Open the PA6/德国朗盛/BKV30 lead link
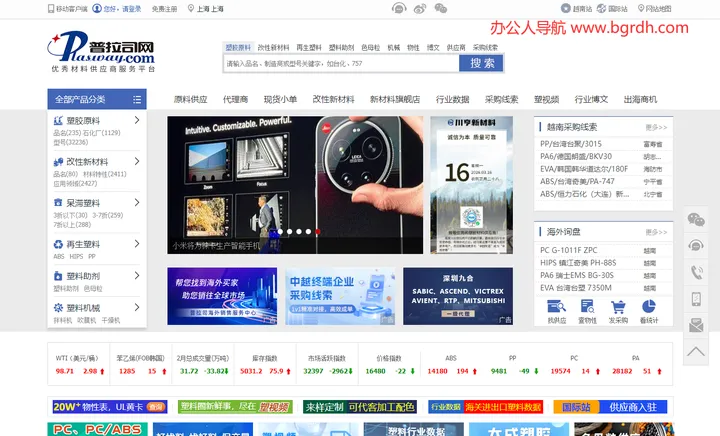Viewport: 720px width, 436px height. pyautogui.click(x=576, y=157)
